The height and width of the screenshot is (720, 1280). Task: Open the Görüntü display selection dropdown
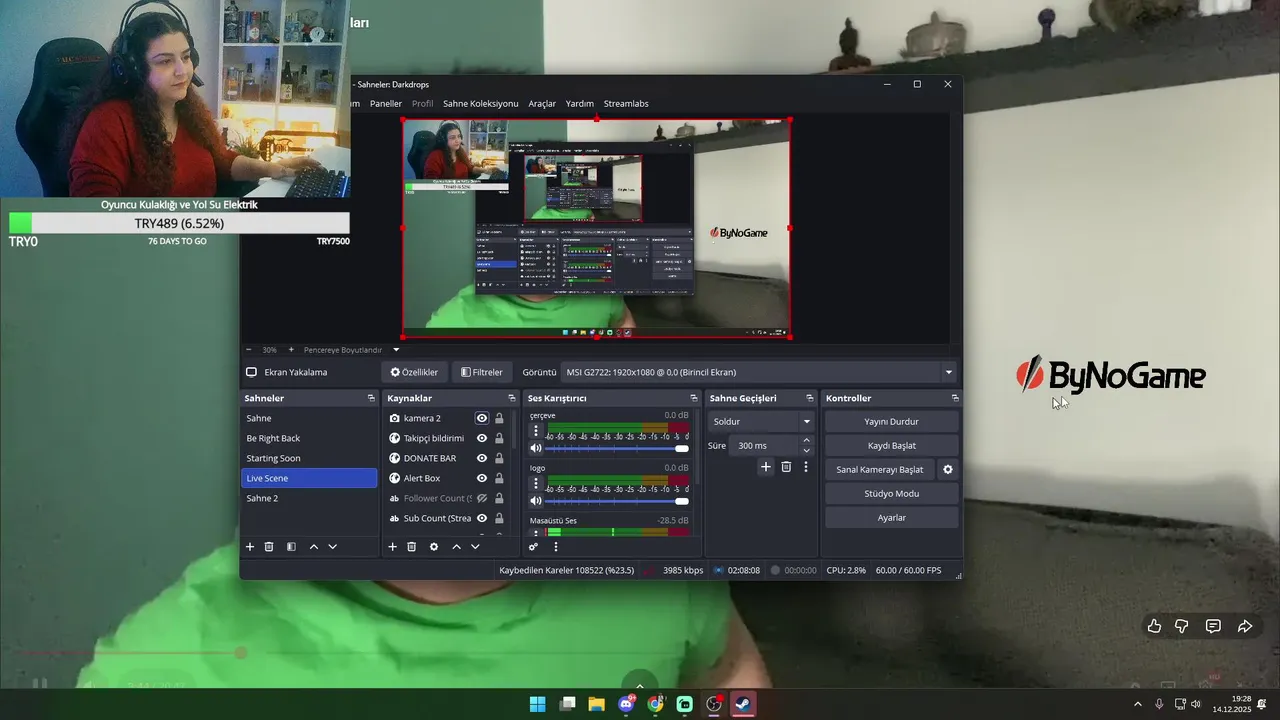[x=758, y=372]
